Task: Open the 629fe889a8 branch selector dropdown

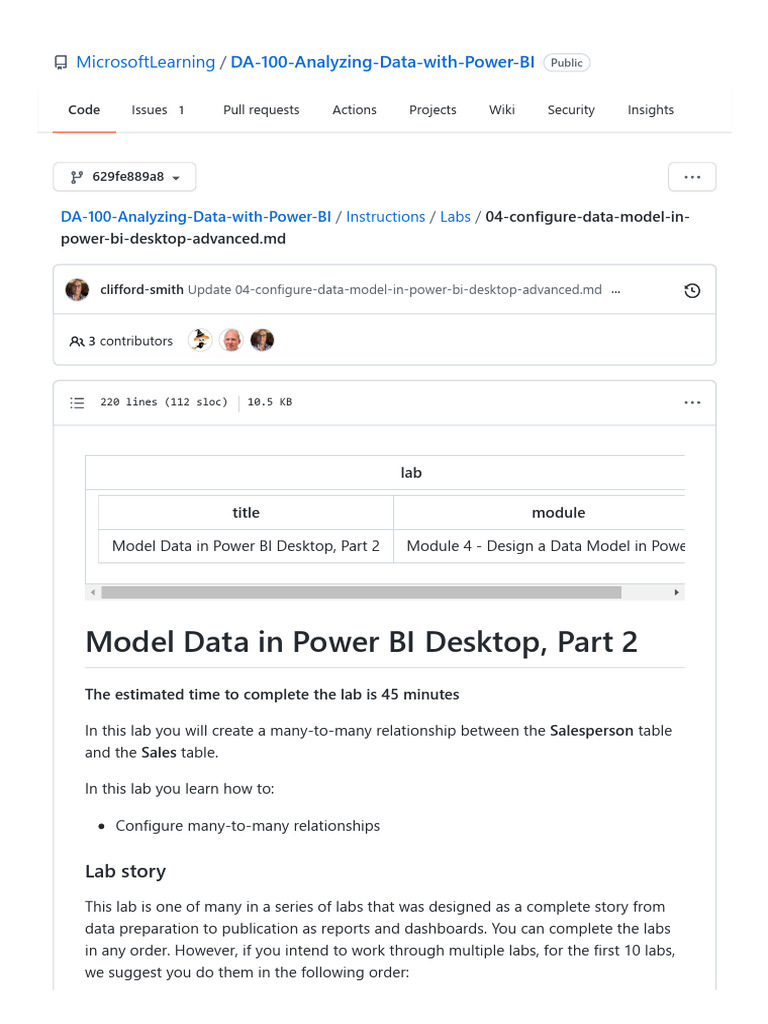Action: point(124,177)
